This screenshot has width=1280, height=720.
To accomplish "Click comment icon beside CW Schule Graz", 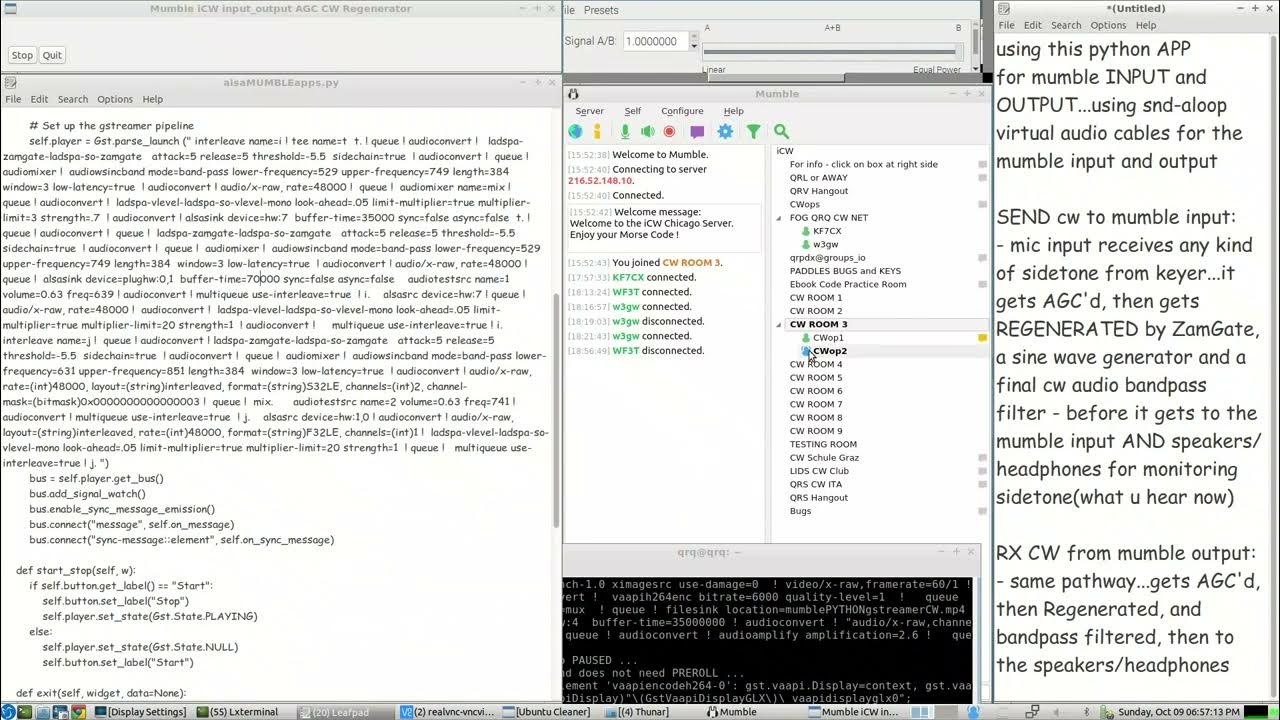I will (982, 457).
